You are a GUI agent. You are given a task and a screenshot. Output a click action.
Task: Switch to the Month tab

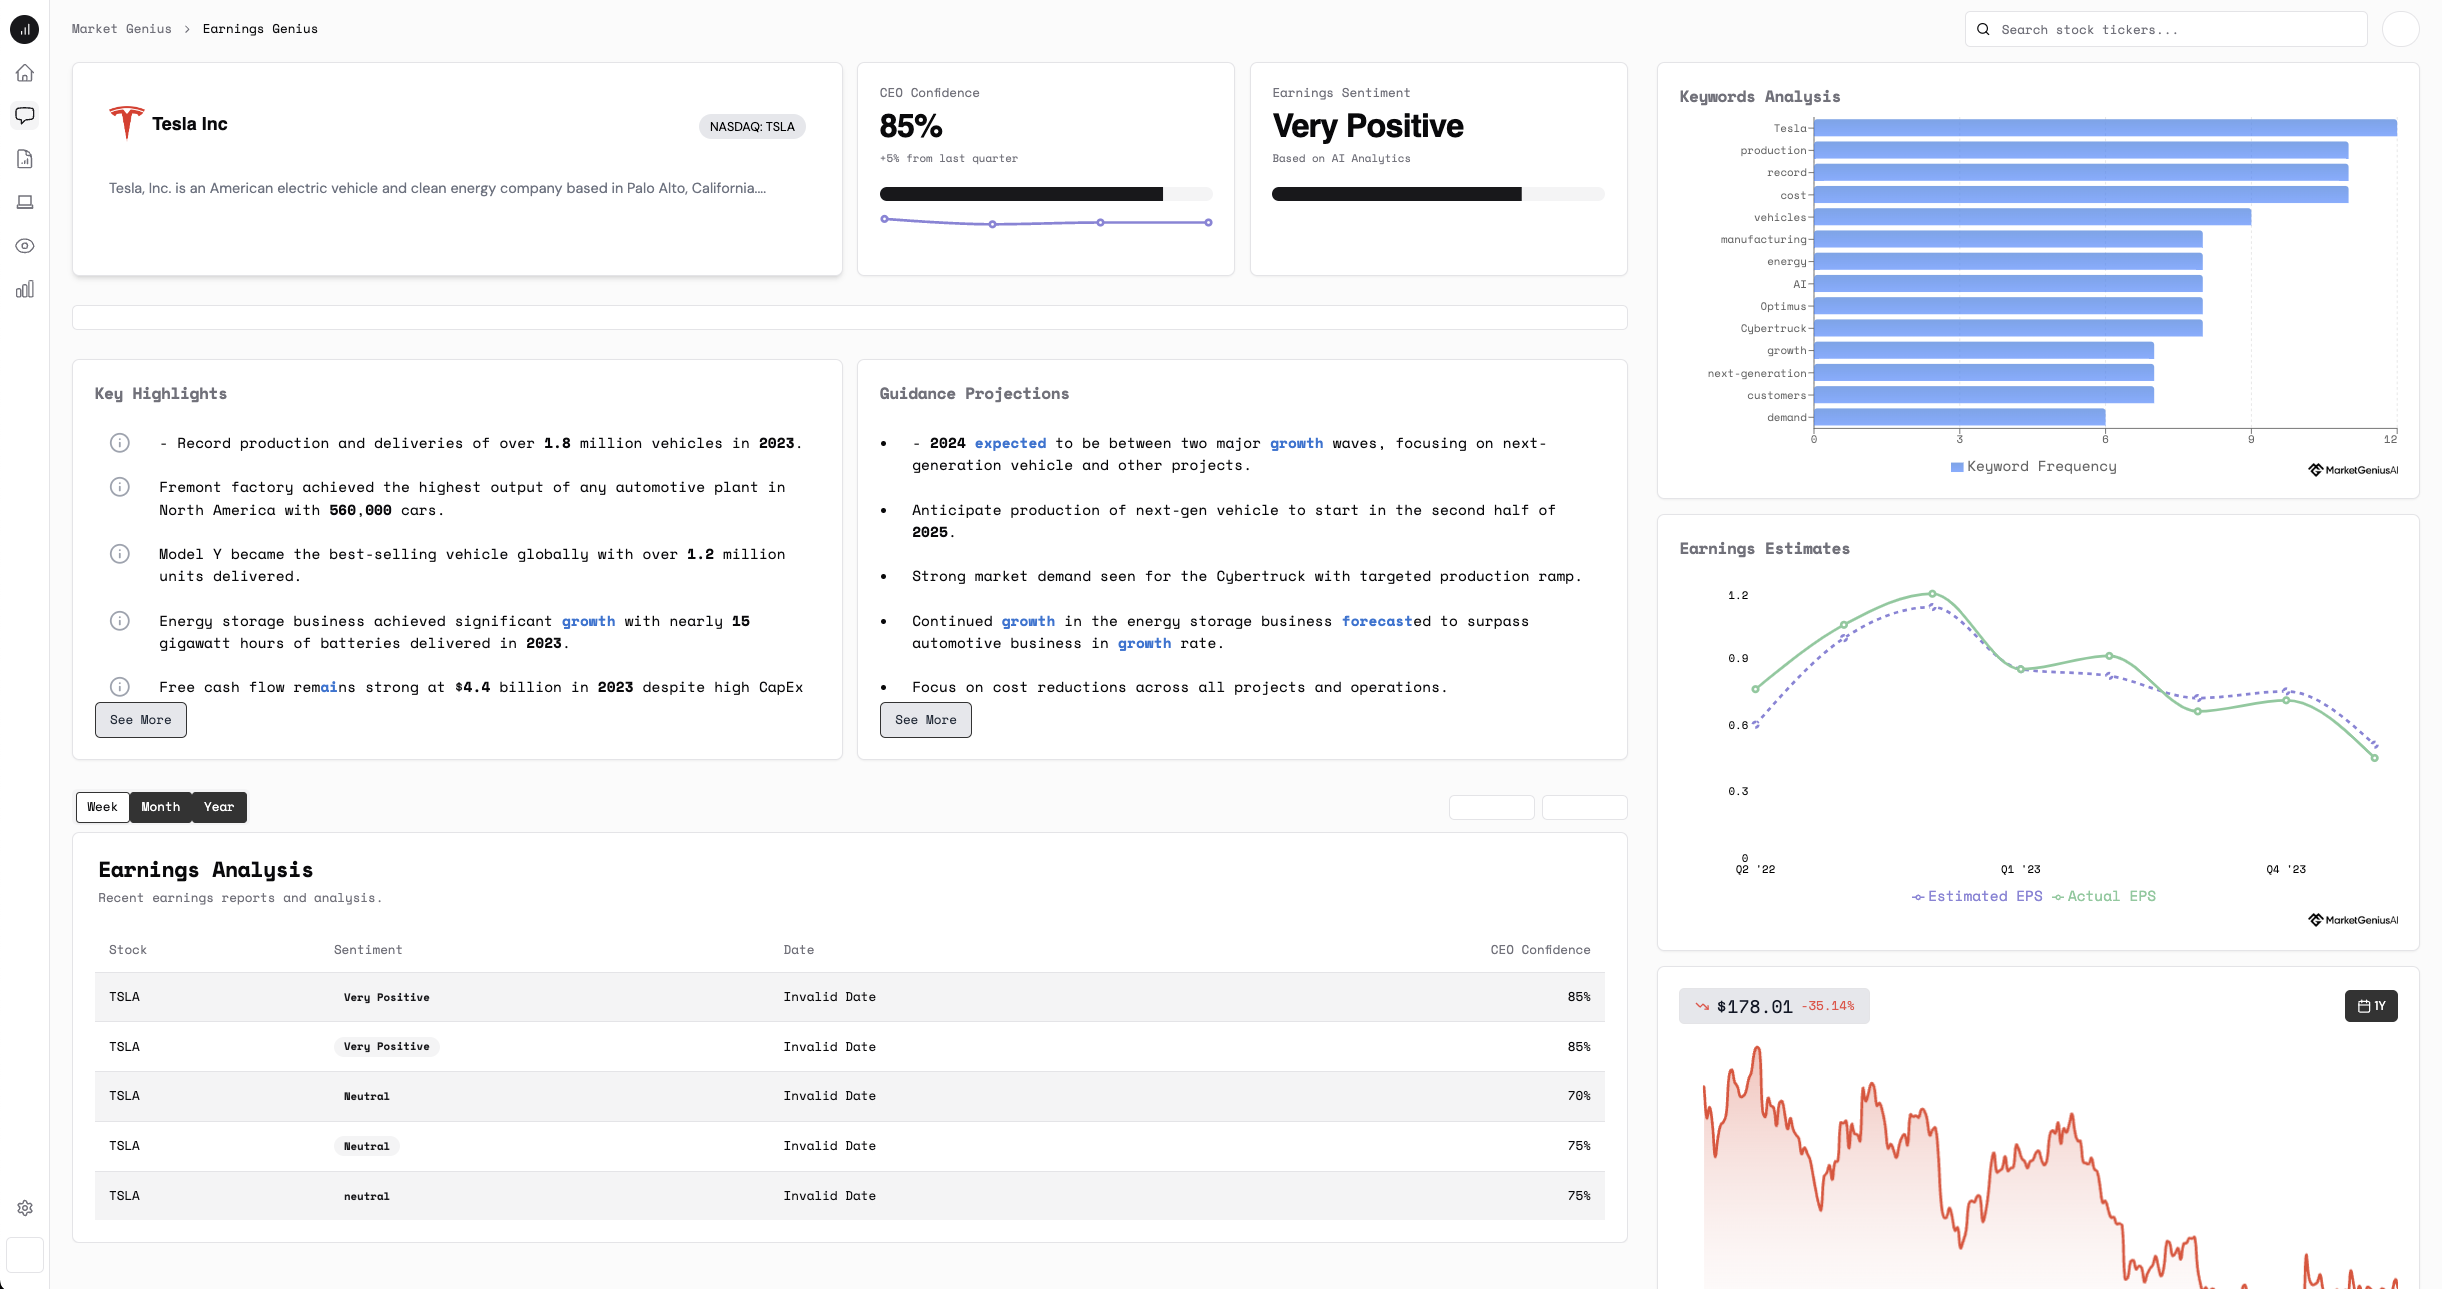161,807
